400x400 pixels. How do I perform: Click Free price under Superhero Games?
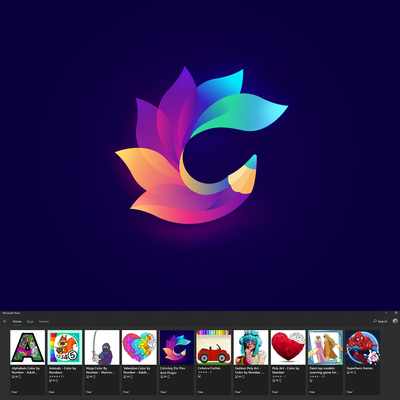[x=349, y=392]
